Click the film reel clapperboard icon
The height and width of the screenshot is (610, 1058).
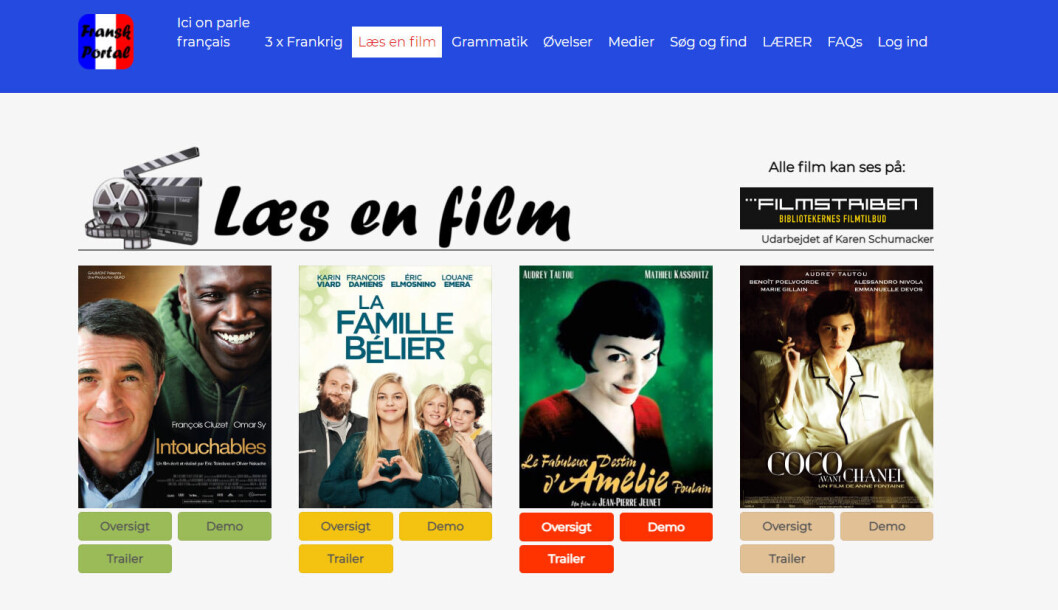[144, 198]
